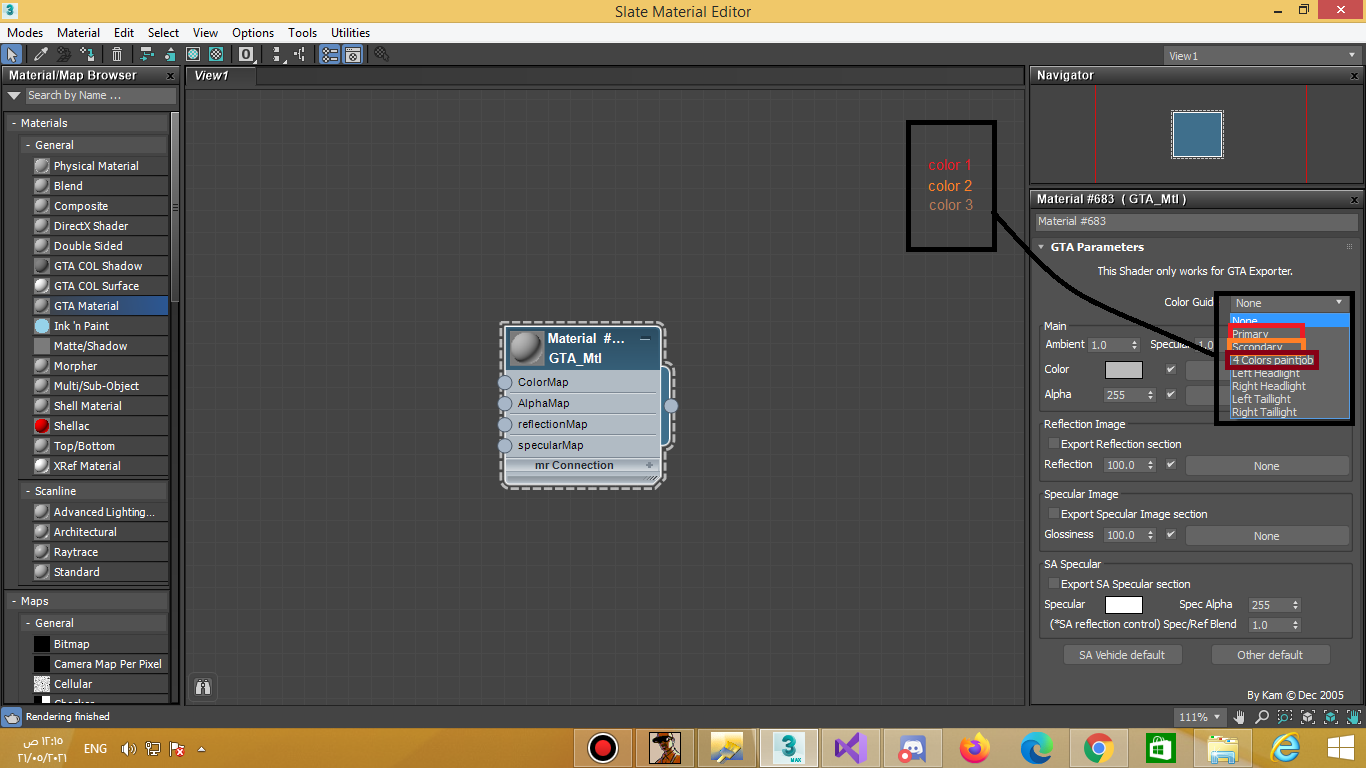Open Discord from the Windows taskbar
This screenshot has height=768, width=1366.
point(910,747)
